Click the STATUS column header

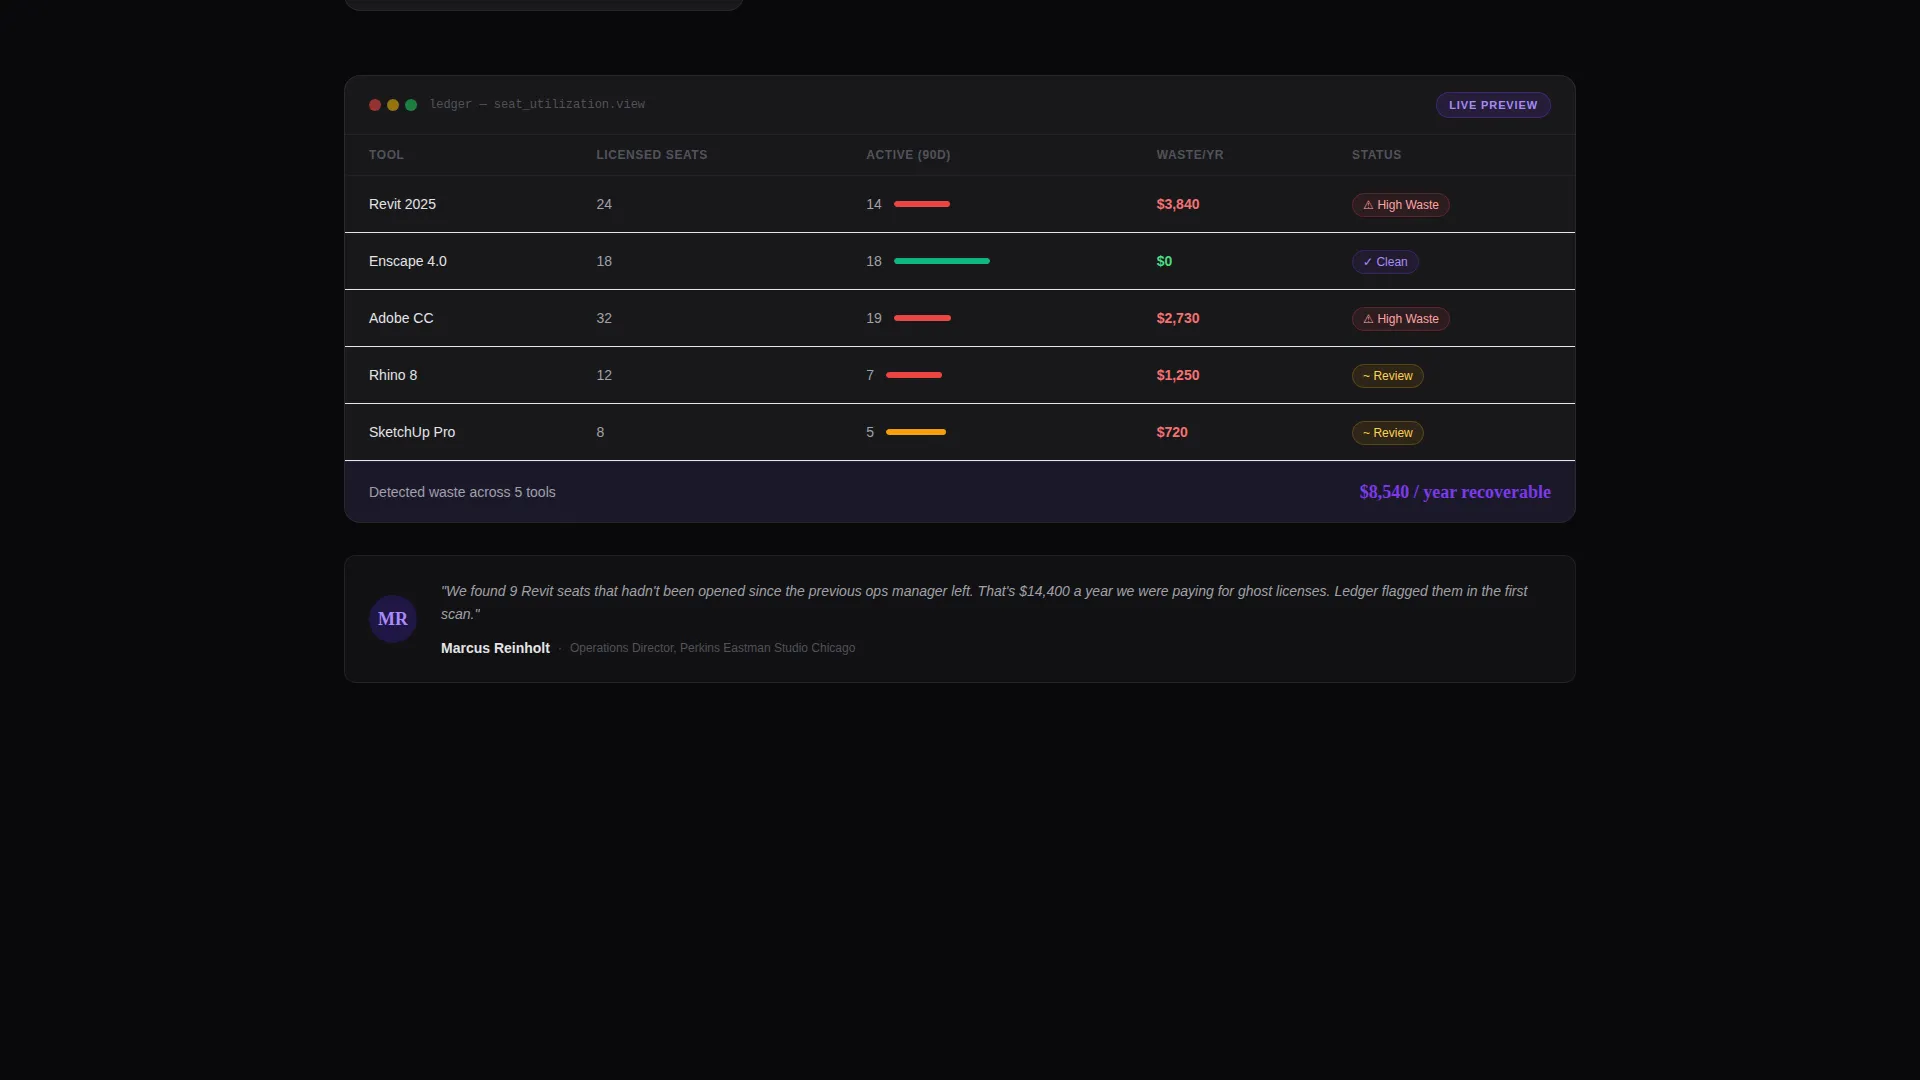[1376, 155]
